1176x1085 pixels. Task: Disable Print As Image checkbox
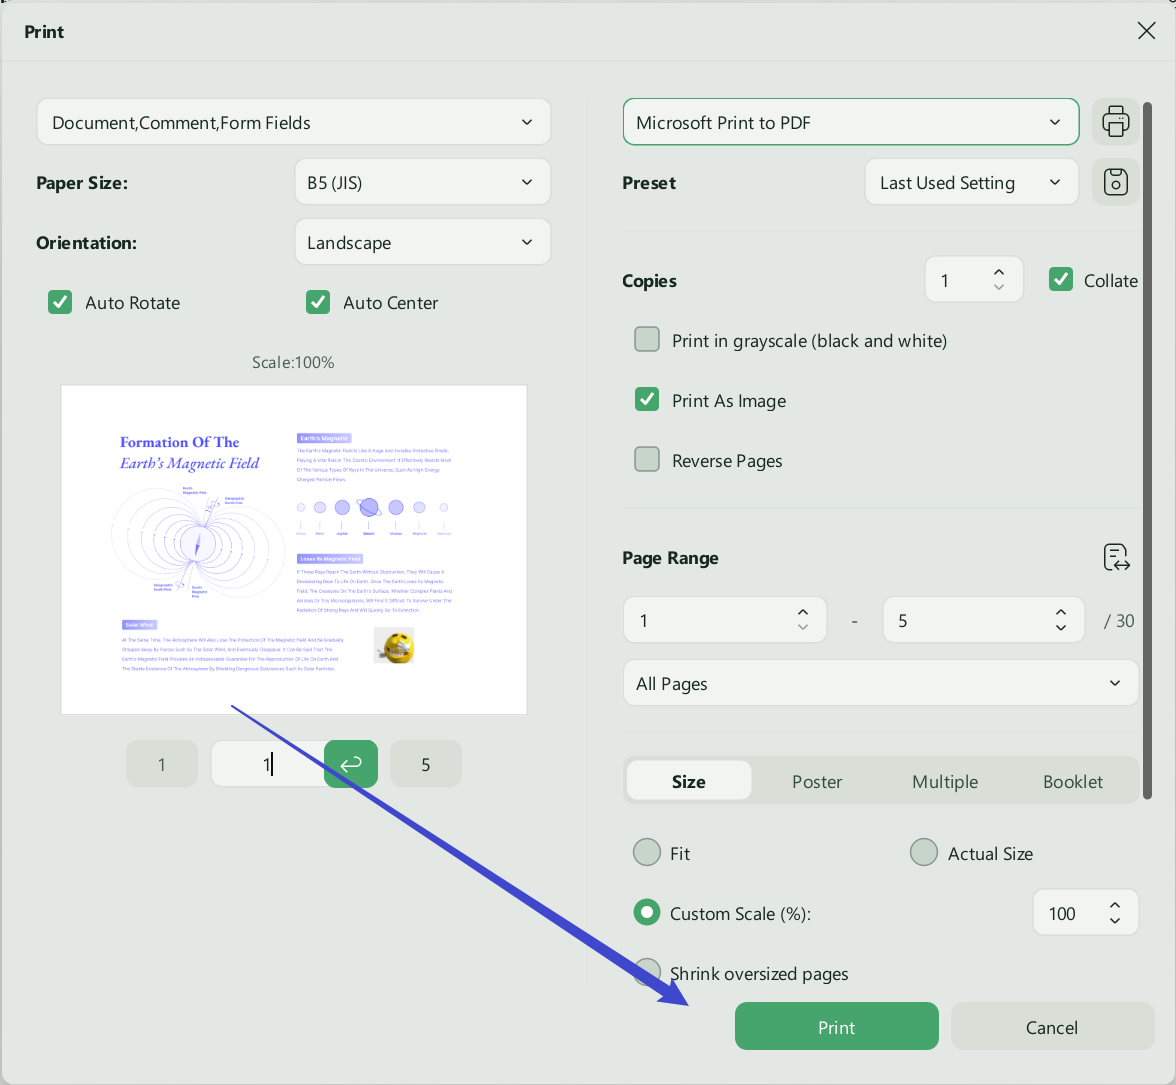(646, 400)
